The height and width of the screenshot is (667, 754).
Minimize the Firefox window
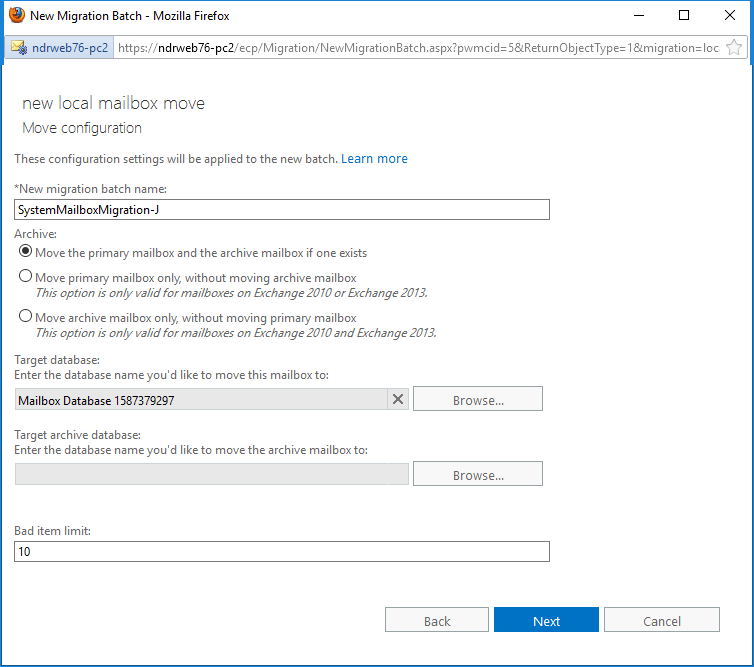tap(639, 15)
